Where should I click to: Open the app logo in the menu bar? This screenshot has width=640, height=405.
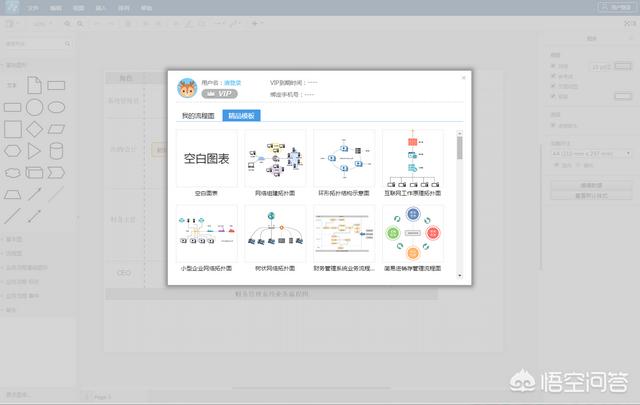coord(12,7)
